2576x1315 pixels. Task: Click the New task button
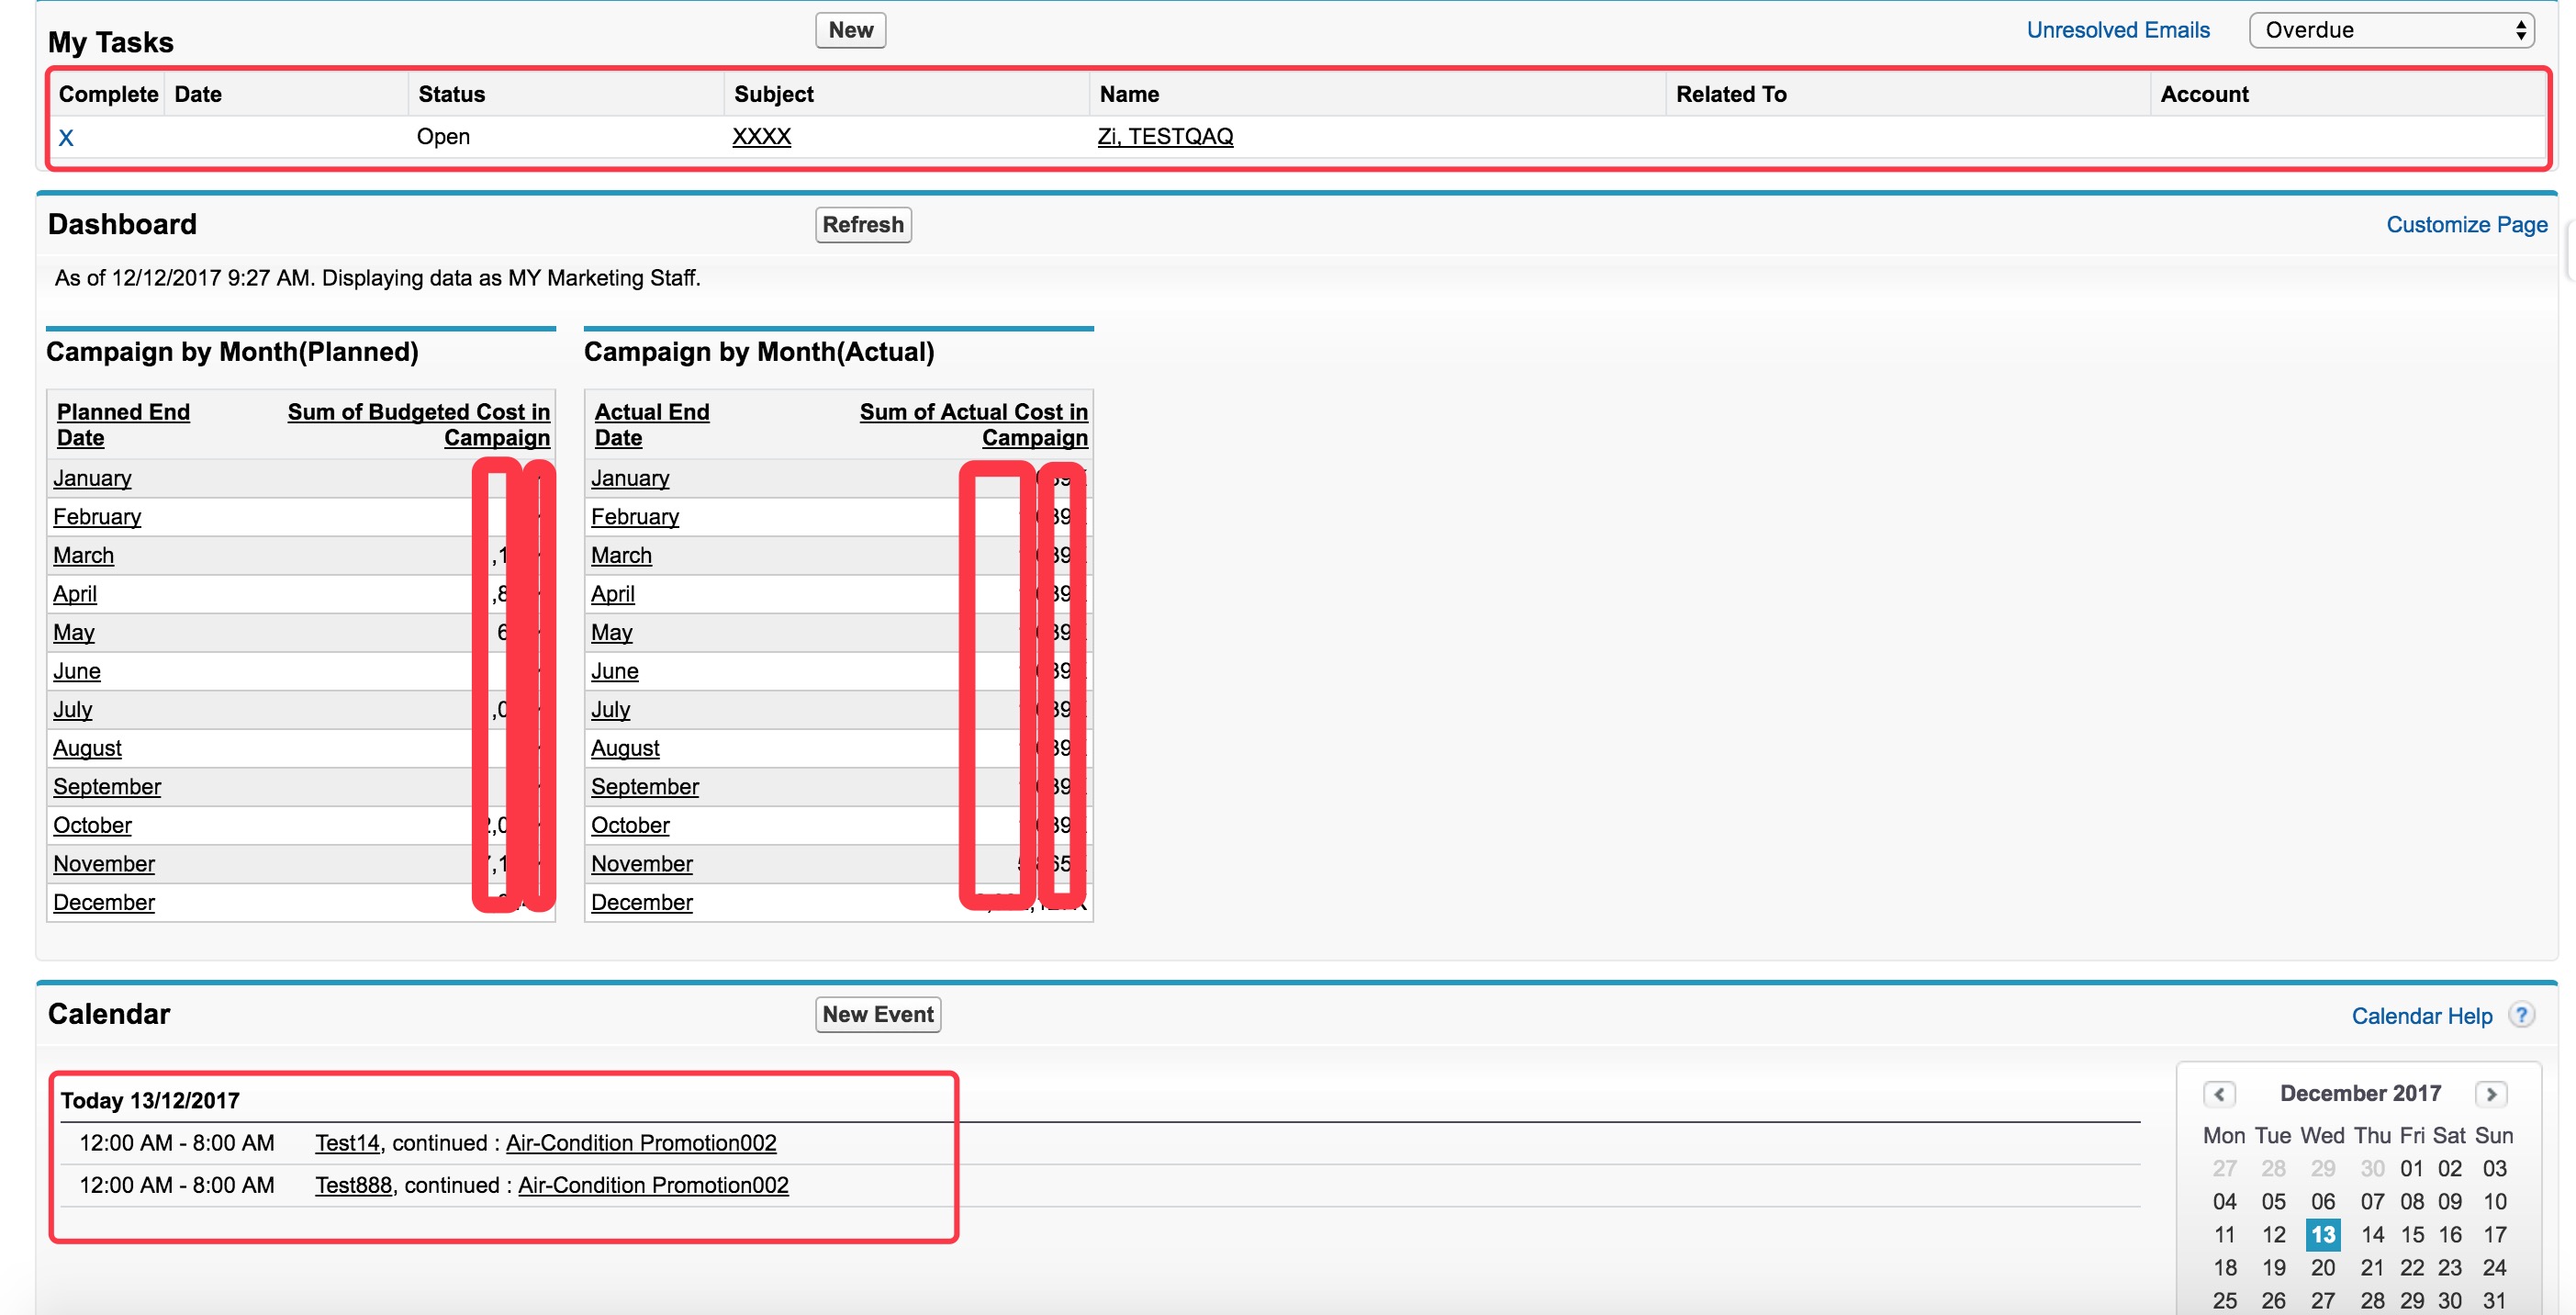(x=850, y=30)
